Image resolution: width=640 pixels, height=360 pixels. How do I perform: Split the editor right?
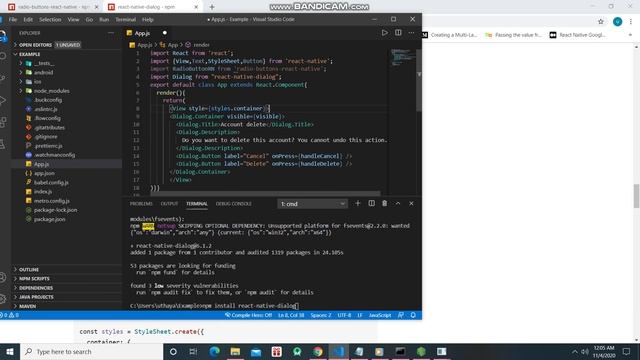click(x=398, y=33)
